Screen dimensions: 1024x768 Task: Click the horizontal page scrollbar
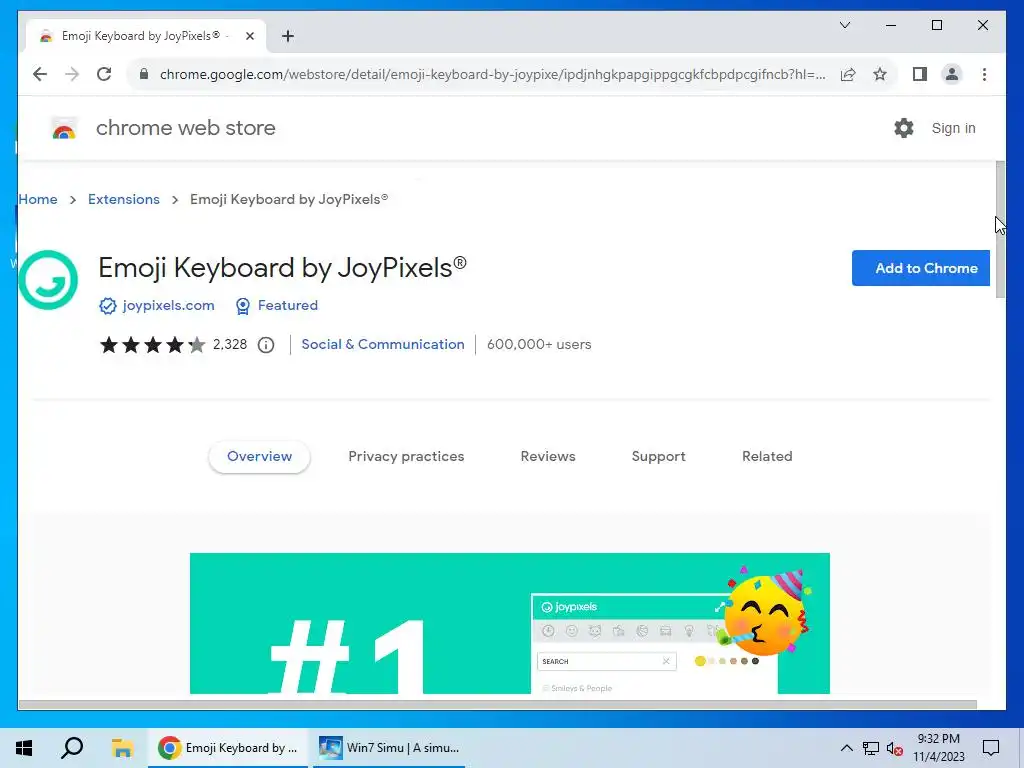(498, 705)
